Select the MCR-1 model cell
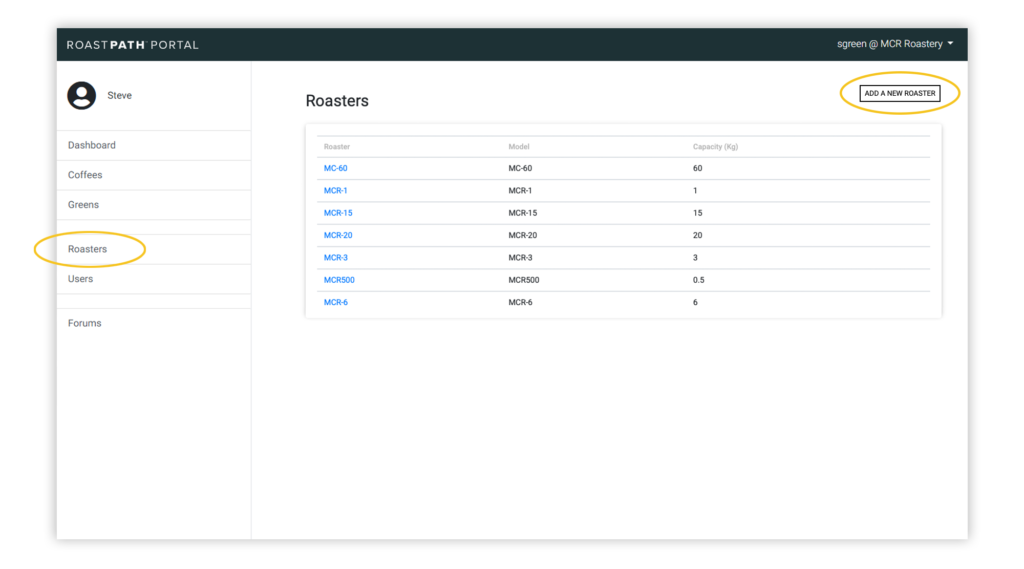Image resolution: width=1024 pixels, height=569 pixels. coord(520,191)
